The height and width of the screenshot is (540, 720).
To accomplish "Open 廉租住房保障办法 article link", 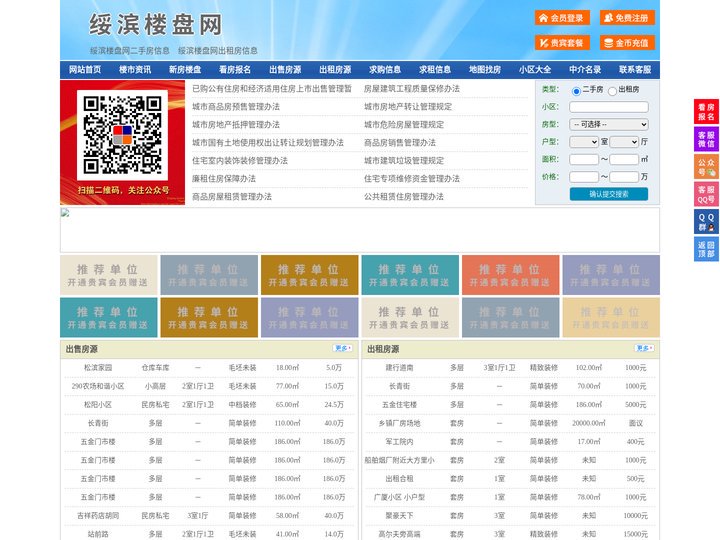I will (224, 179).
